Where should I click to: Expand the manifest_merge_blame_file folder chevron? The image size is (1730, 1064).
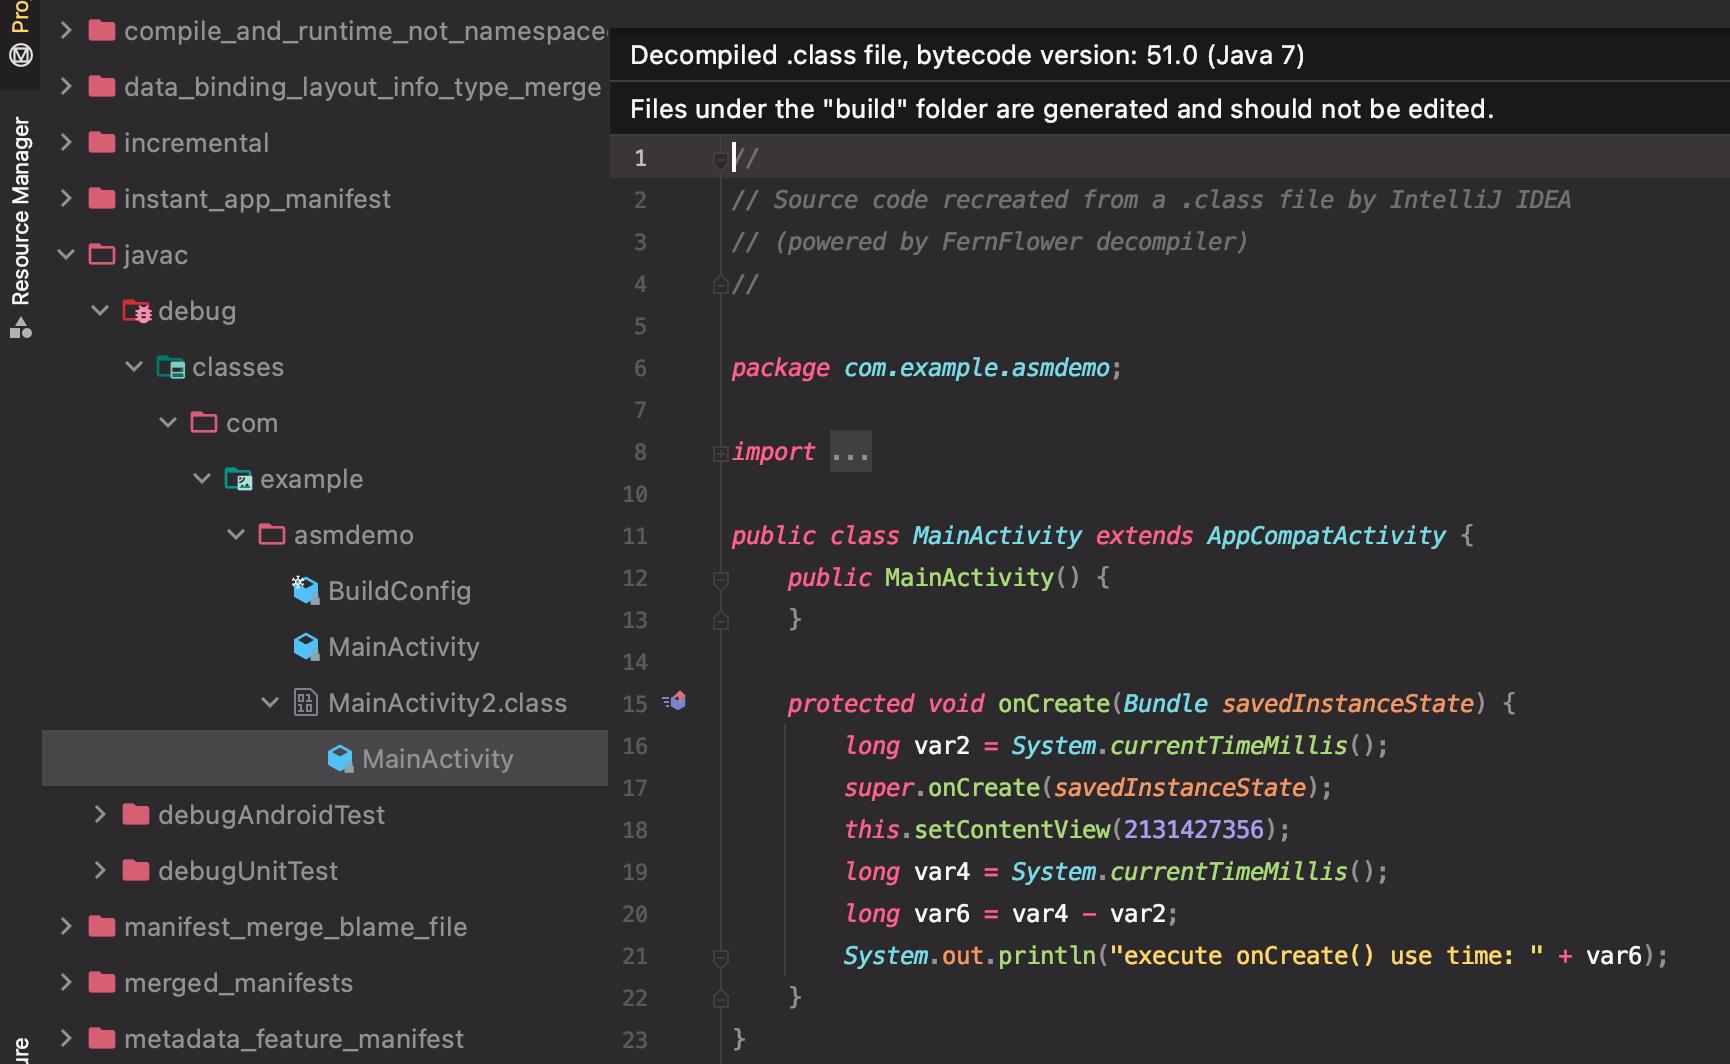point(66,927)
